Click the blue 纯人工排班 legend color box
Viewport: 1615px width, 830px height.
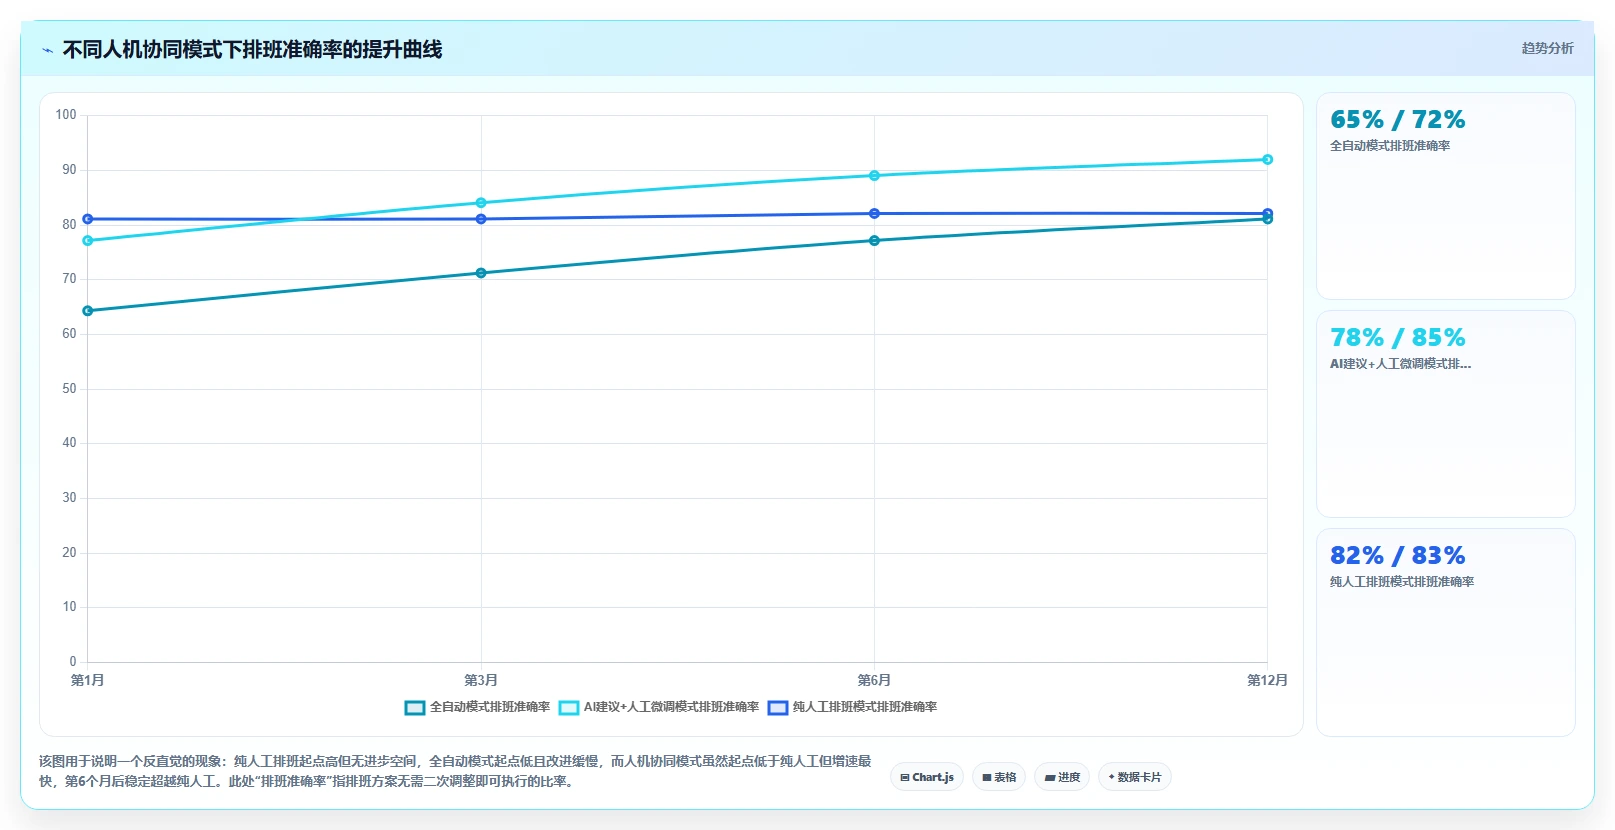point(778,708)
